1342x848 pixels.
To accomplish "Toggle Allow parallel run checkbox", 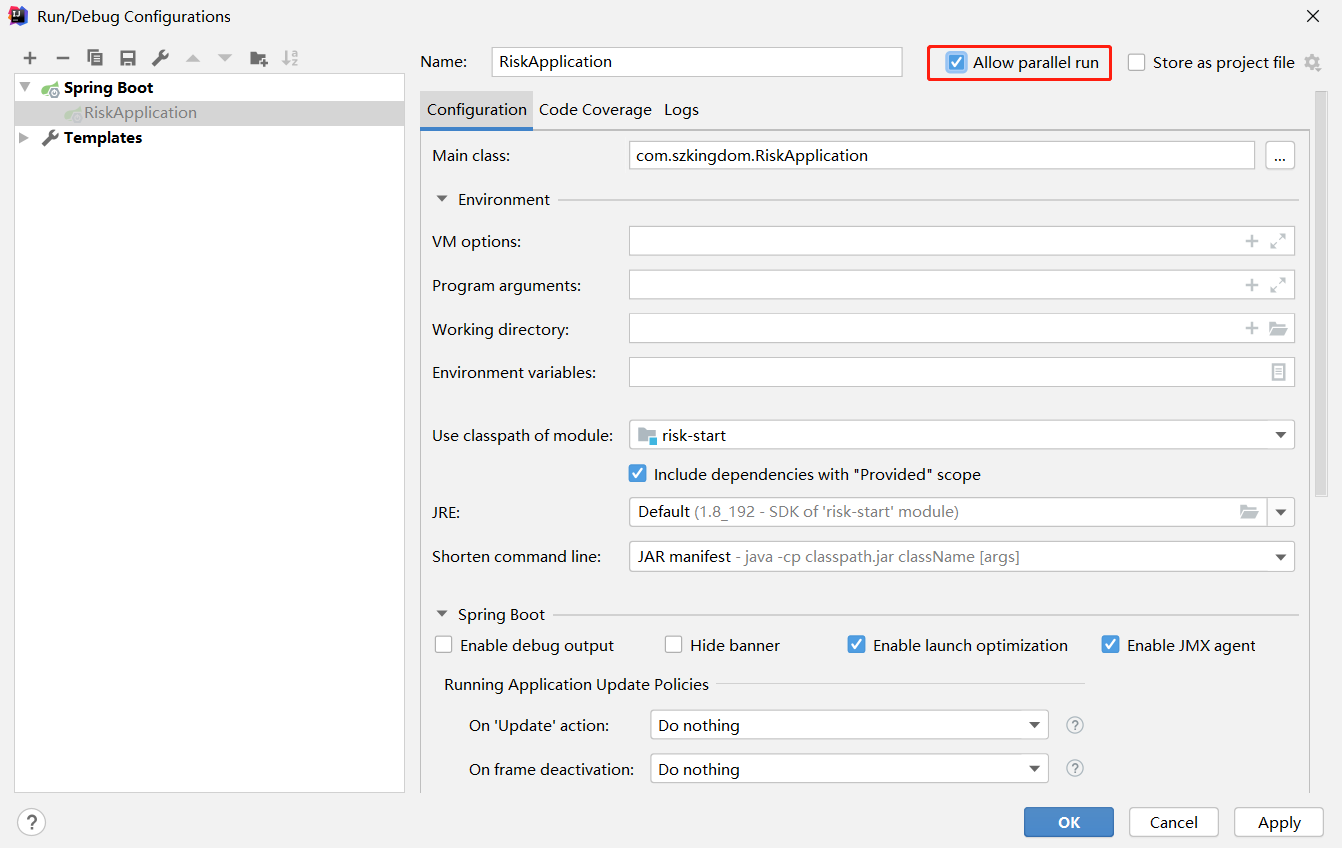I will [x=957, y=62].
